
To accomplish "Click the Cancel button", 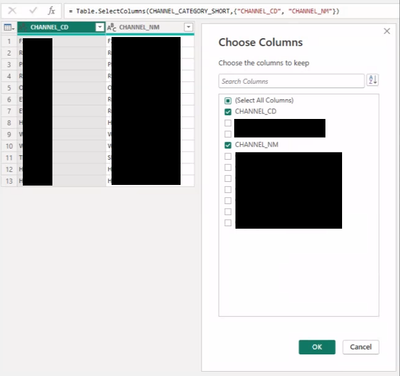I will tap(361, 347).
